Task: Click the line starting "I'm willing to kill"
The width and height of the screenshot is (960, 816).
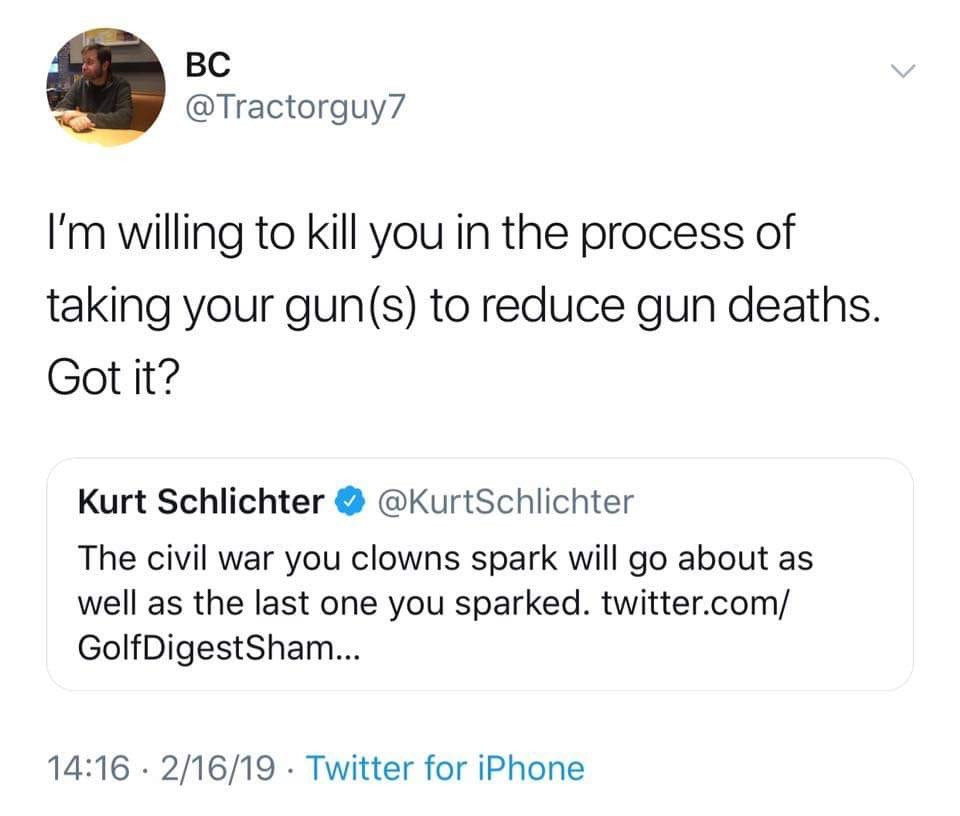Action: (x=420, y=233)
